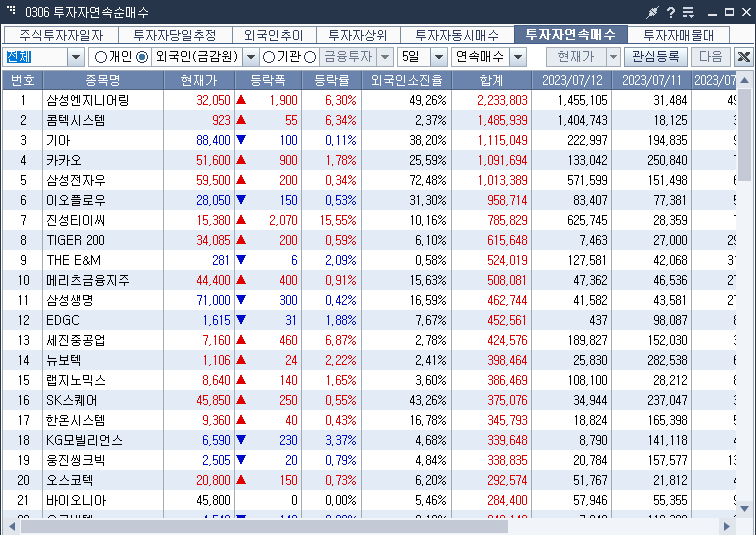
Task: Click the 다음 button
Action: pyautogui.click(x=711, y=57)
